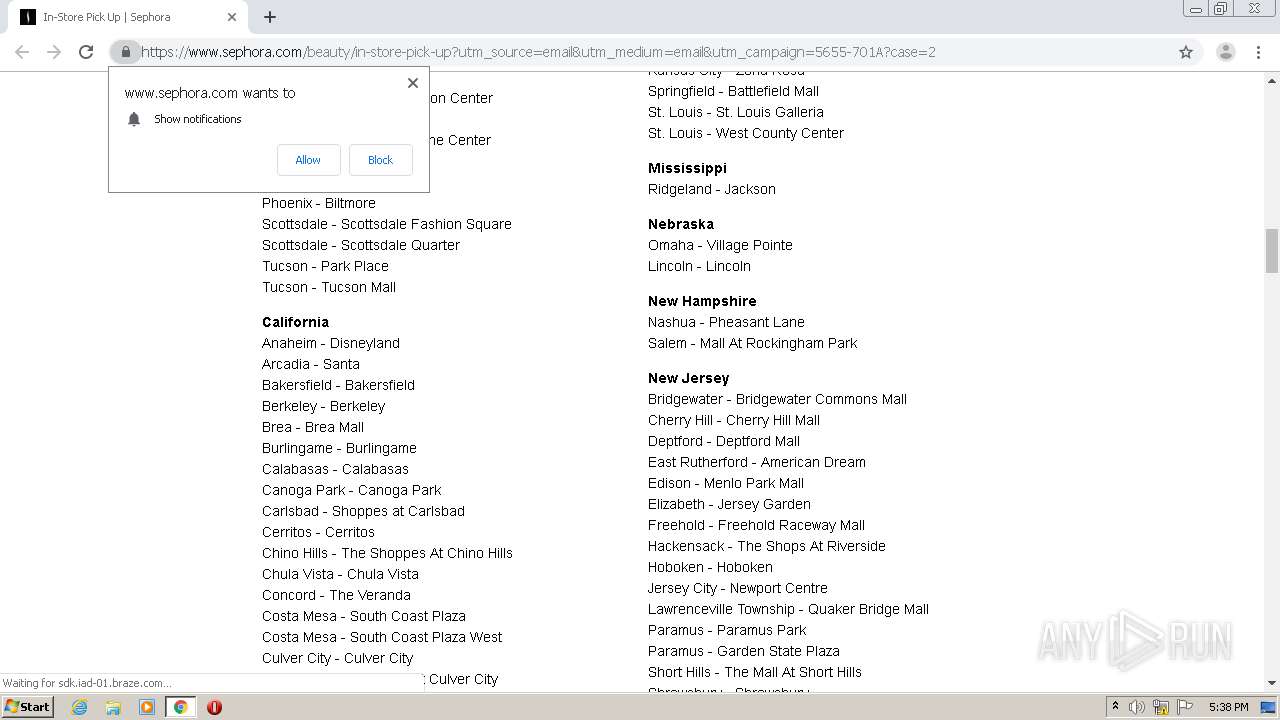Click 'Short Hills - The Mall At Short Hills'

click(x=755, y=672)
